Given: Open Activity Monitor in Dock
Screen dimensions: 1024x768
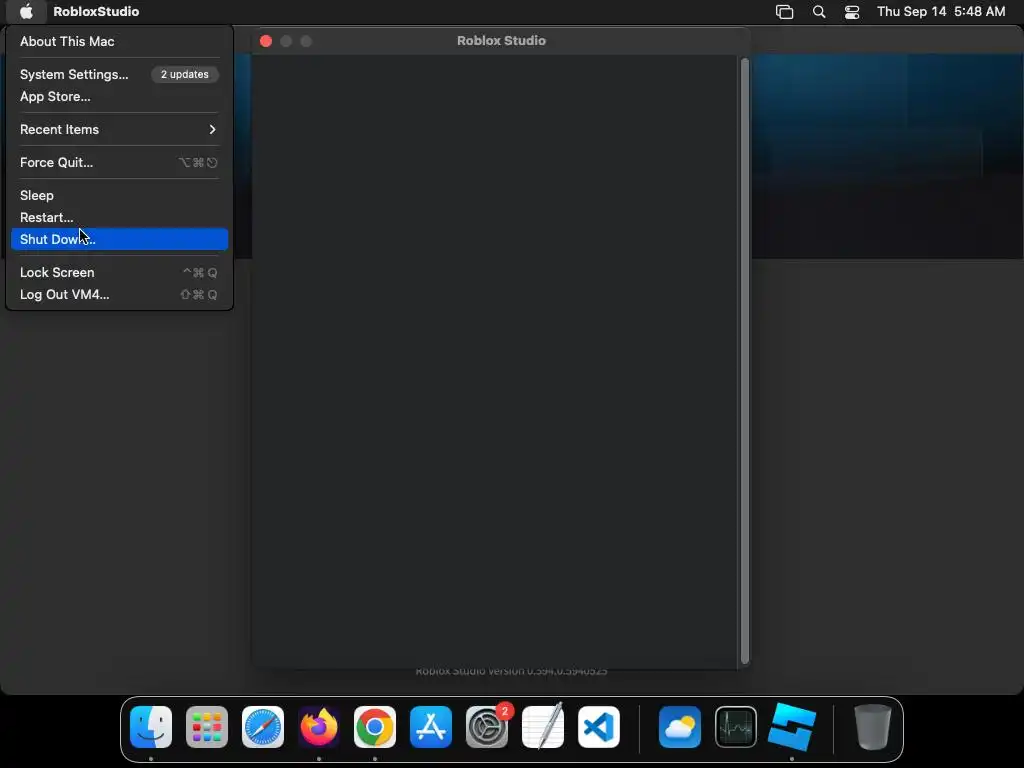Looking at the screenshot, I should point(736,727).
